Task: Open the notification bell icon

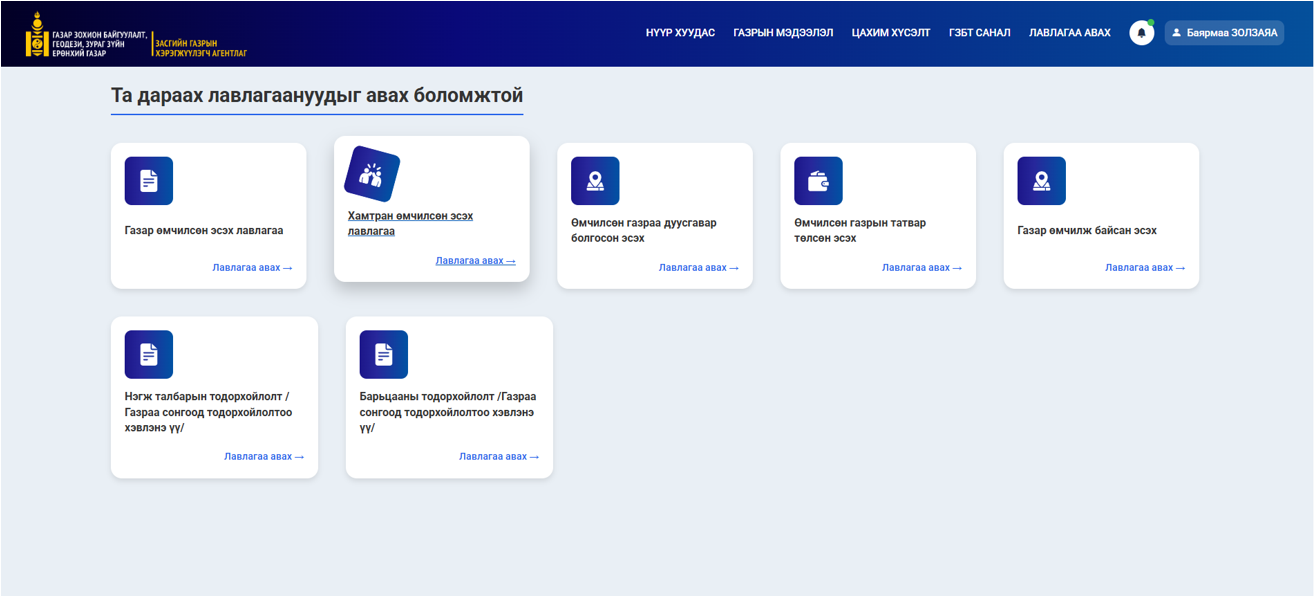Action: pyautogui.click(x=1141, y=33)
